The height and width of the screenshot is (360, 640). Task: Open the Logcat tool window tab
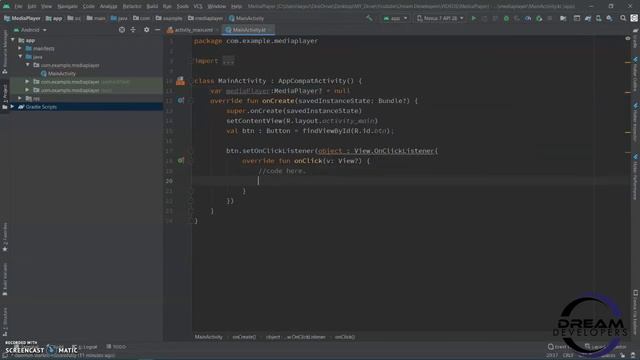pos(85,347)
